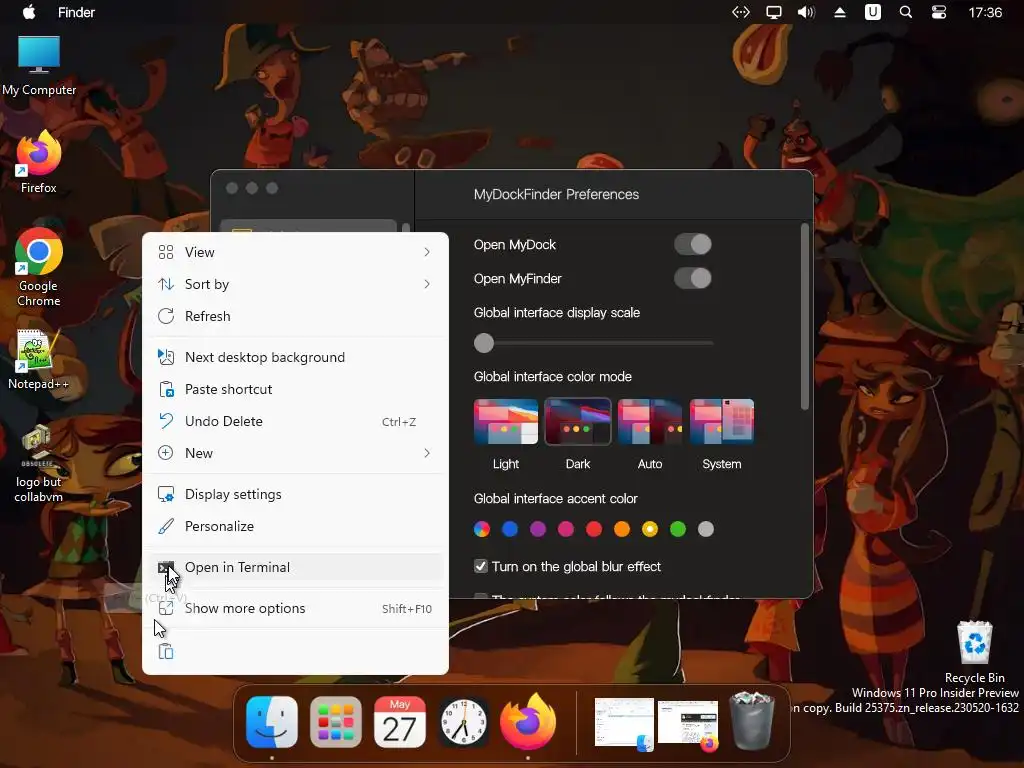1024x768 pixels.
Task: Pick the green accent color
Action: coord(678,529)
